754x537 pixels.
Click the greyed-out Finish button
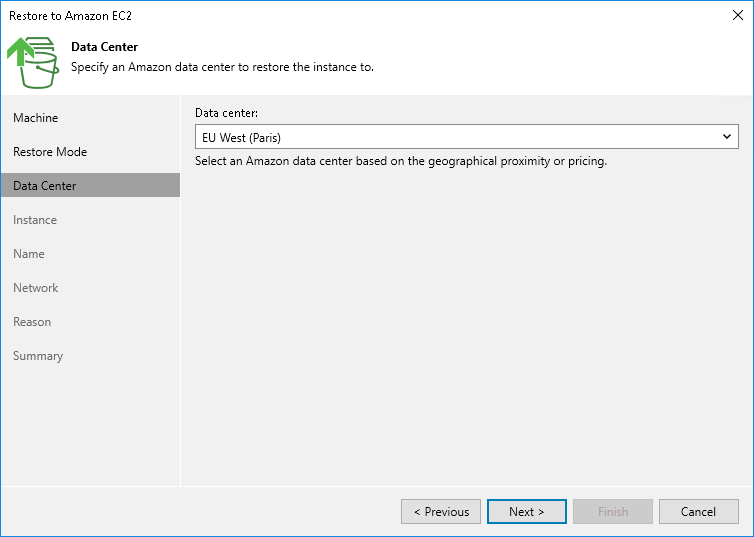click(x=613, y=512)
